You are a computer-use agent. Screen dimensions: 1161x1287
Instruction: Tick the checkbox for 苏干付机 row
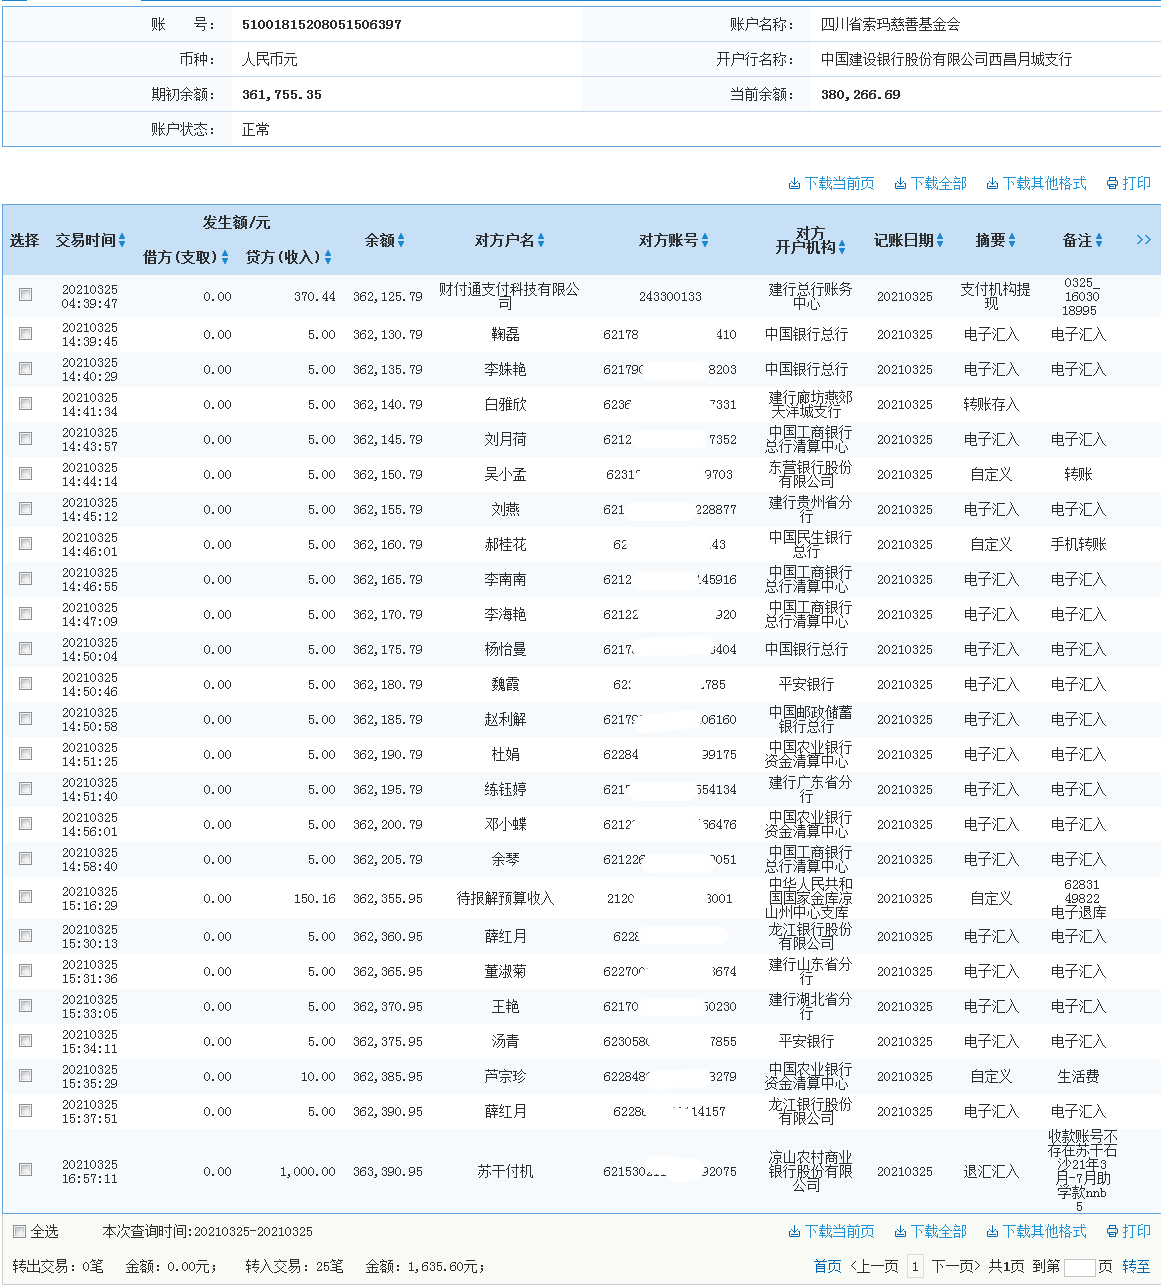click(x=25, y=1170)
